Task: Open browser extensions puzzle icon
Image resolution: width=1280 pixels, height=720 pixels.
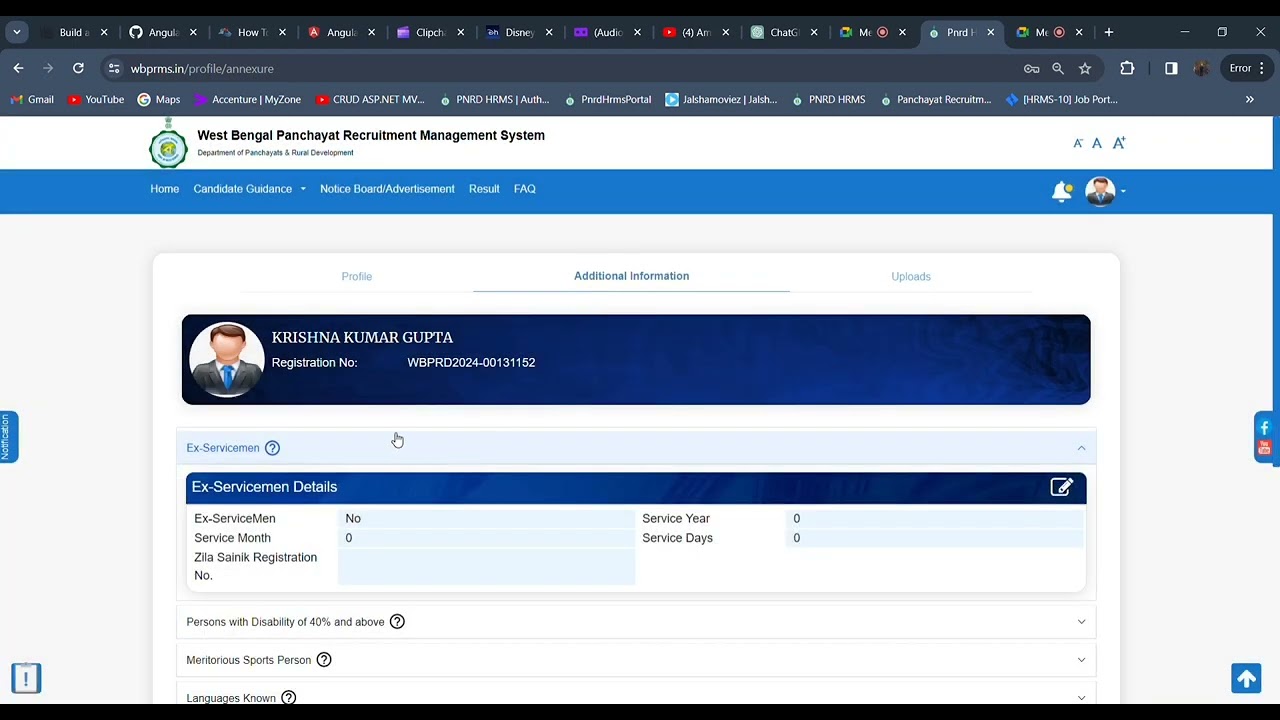Action: point(1127,68)
